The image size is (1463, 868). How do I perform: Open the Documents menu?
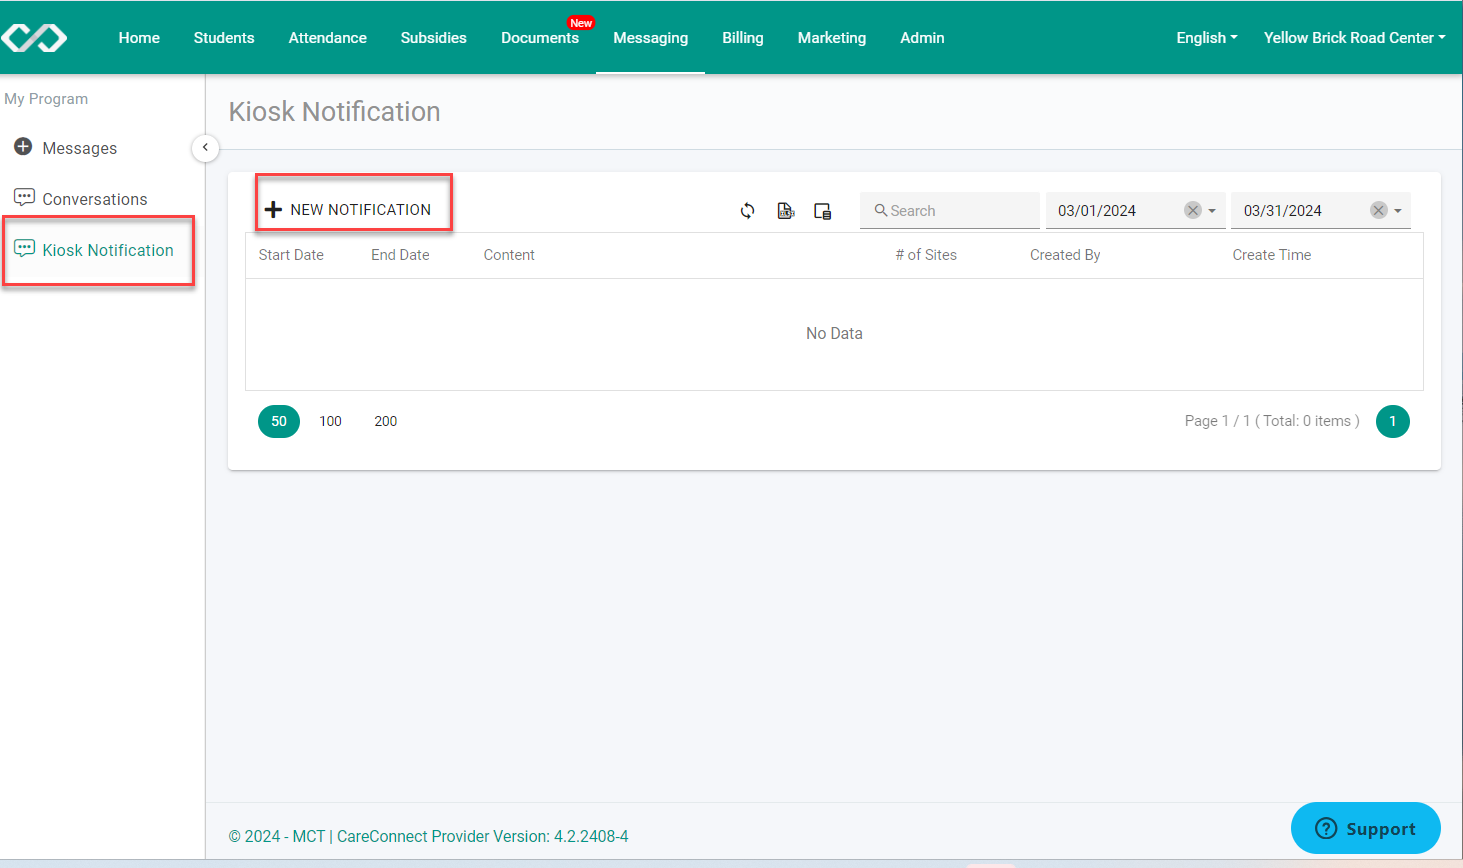pyautogui.click(x=540, y=38)
